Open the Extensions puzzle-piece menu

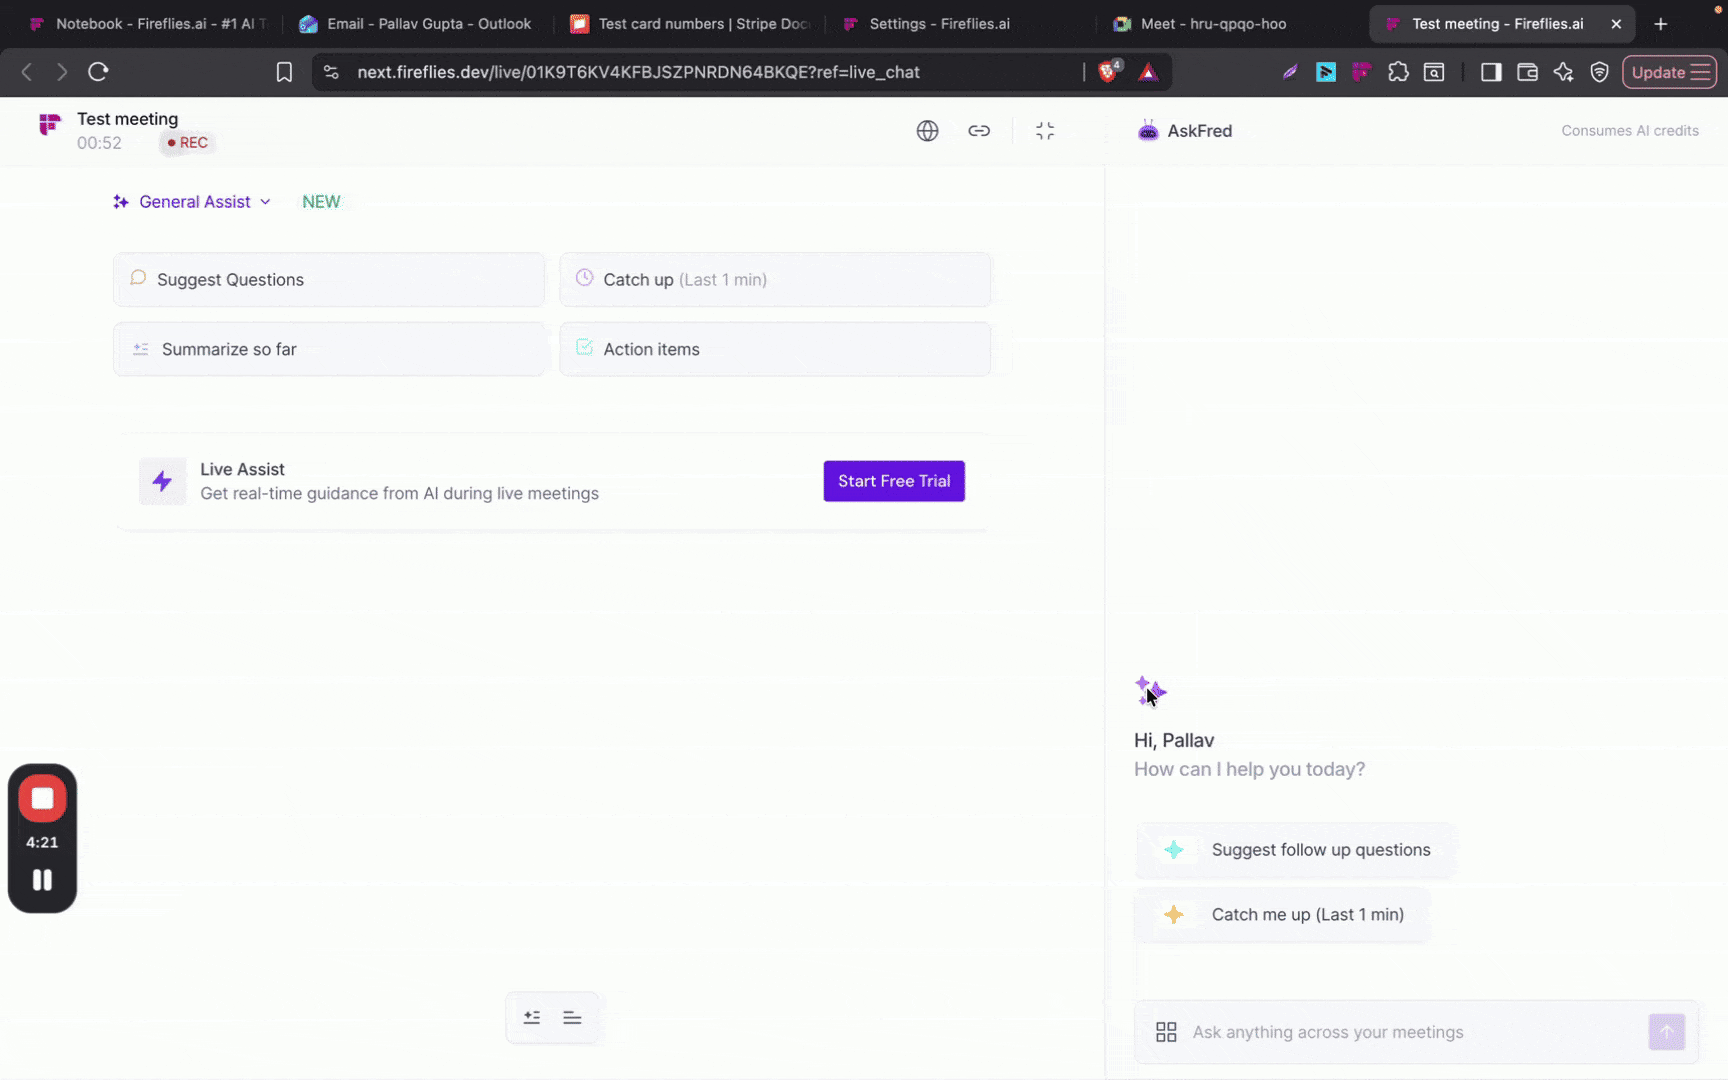1398,72
